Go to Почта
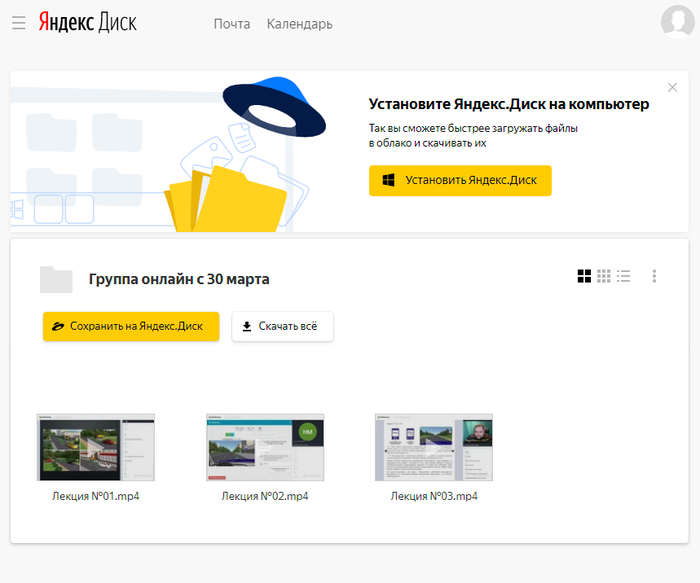This screenshot has height=583, width=700. click(232, 24)
